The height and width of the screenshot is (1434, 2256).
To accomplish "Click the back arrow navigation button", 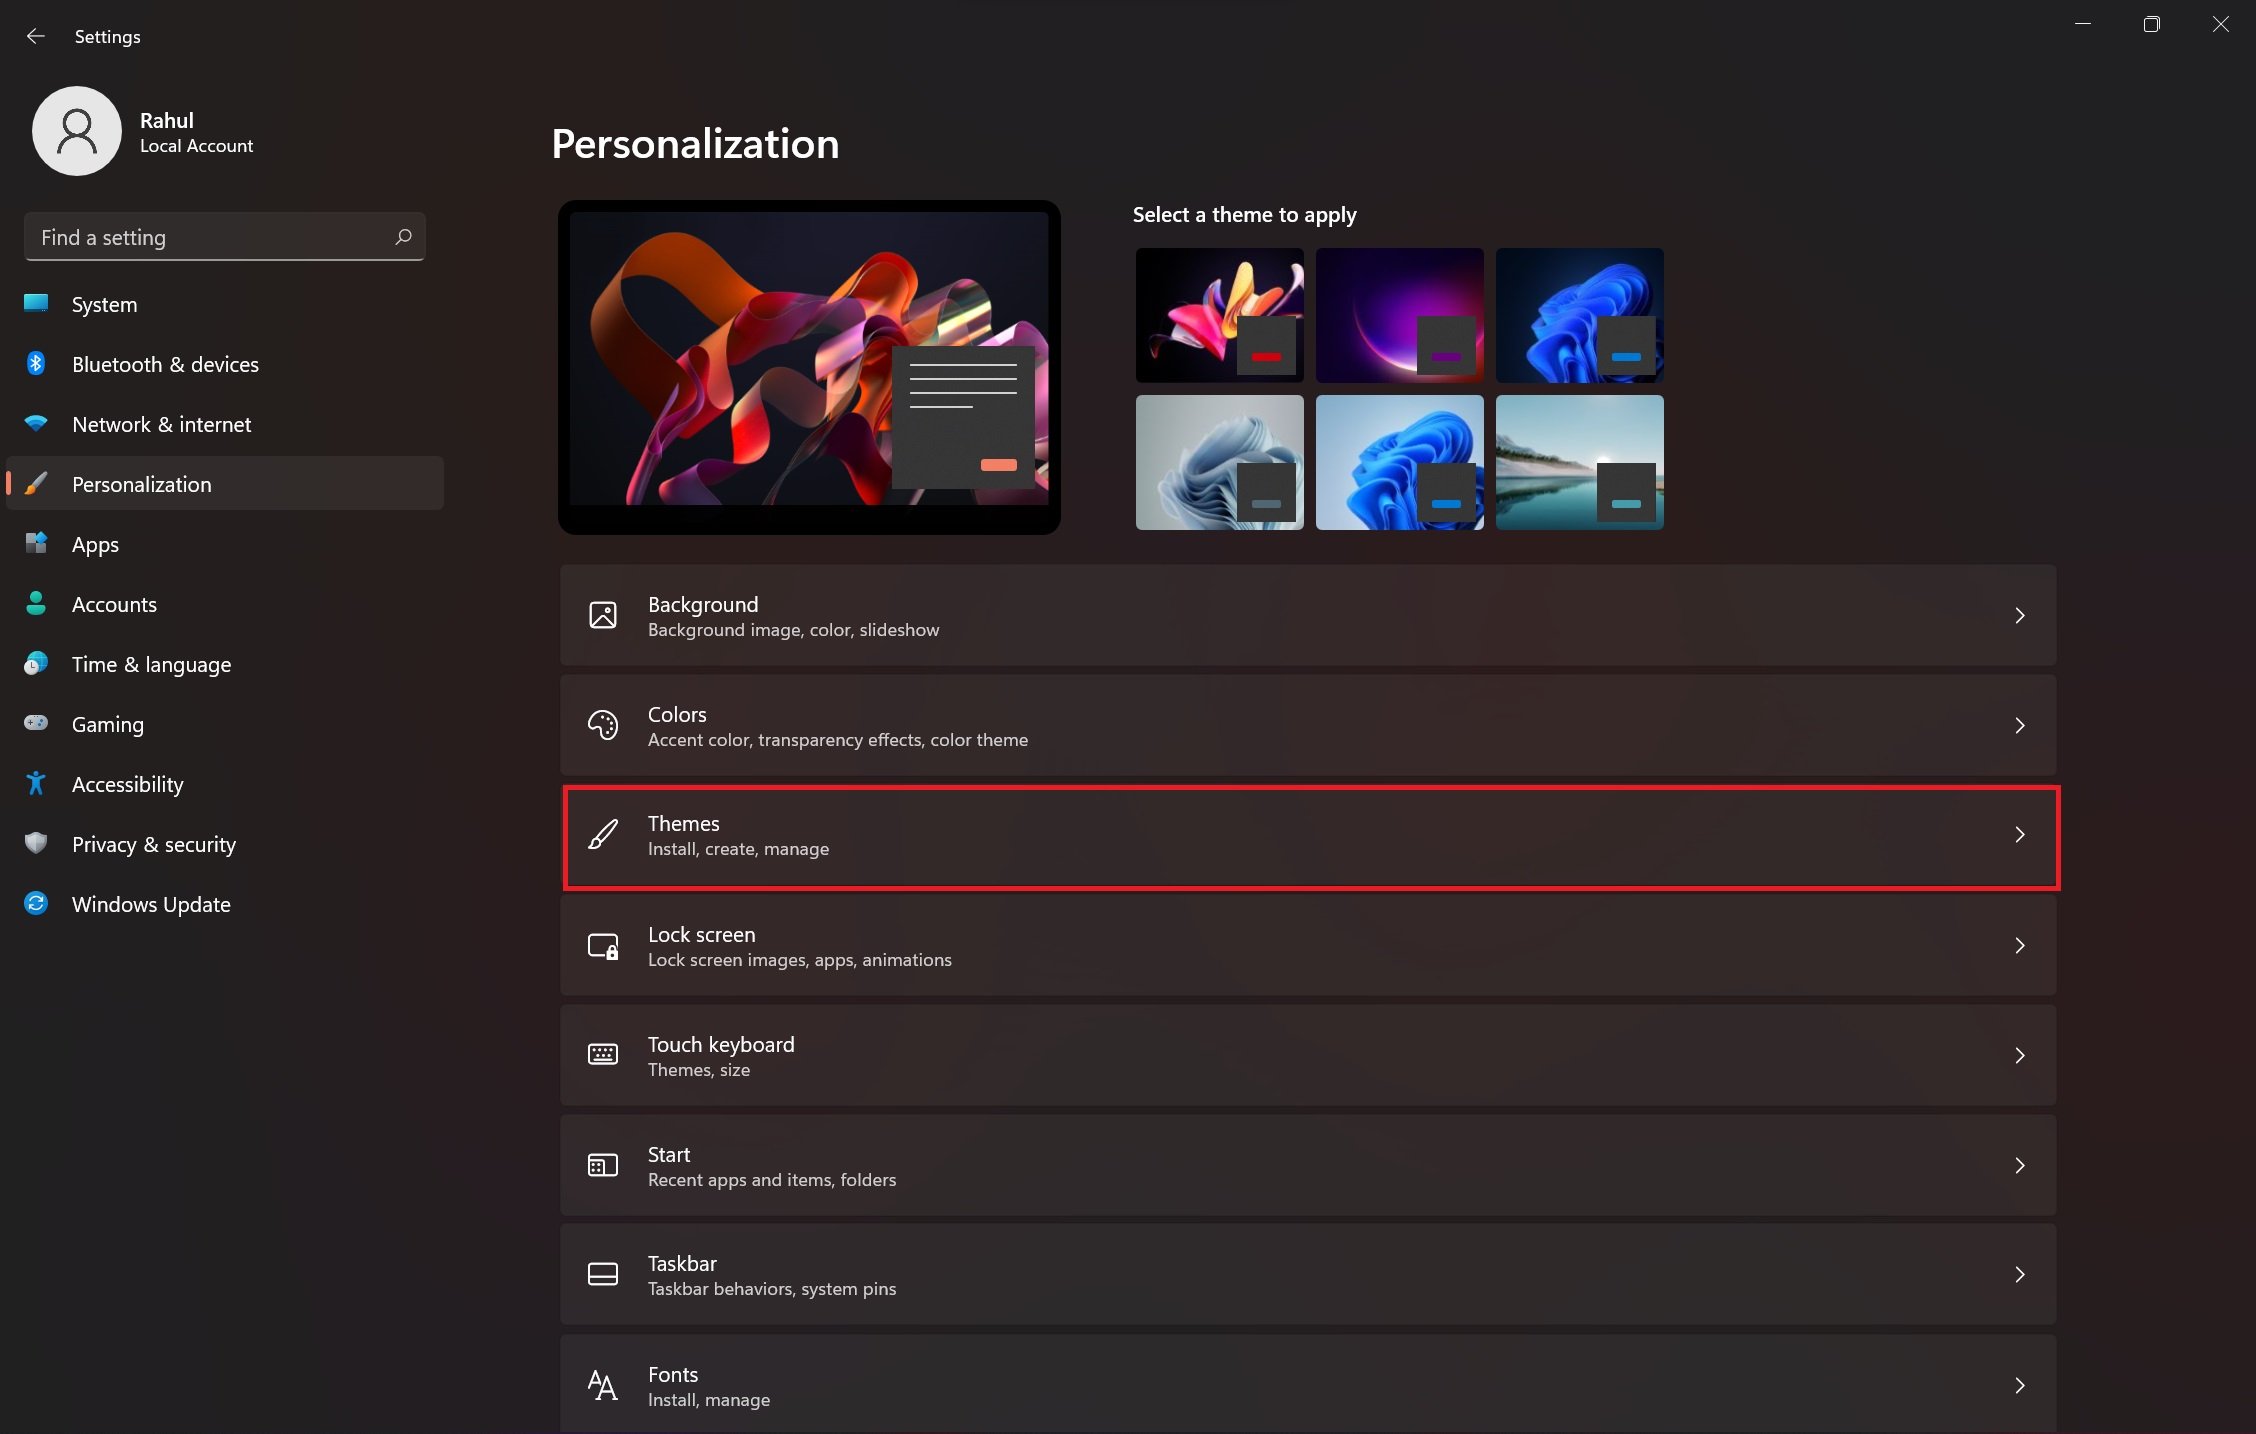I will [36, 35].
